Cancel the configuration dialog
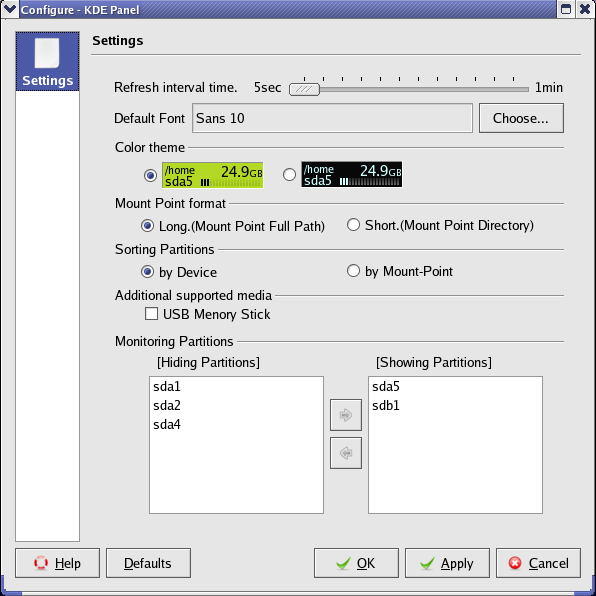This screenshot has height=596, width=596. (538, 563)
